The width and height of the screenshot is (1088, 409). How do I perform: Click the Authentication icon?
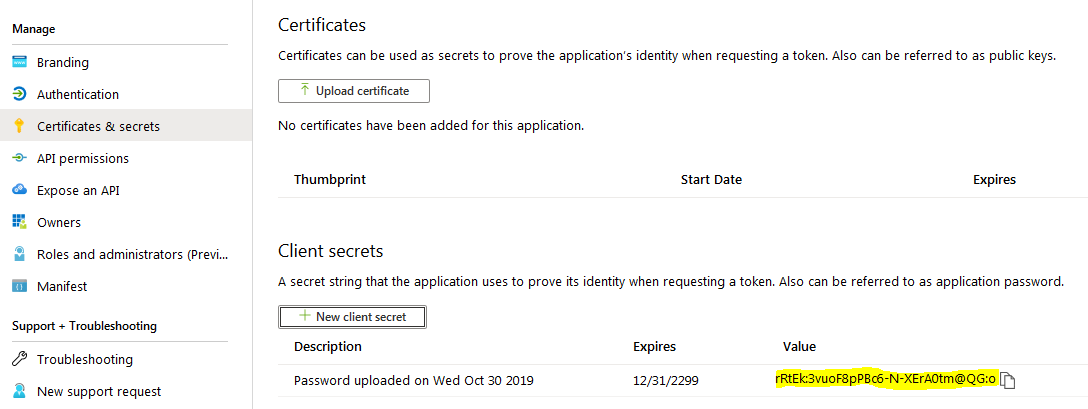pyautogui.click(x=19, y=94)
